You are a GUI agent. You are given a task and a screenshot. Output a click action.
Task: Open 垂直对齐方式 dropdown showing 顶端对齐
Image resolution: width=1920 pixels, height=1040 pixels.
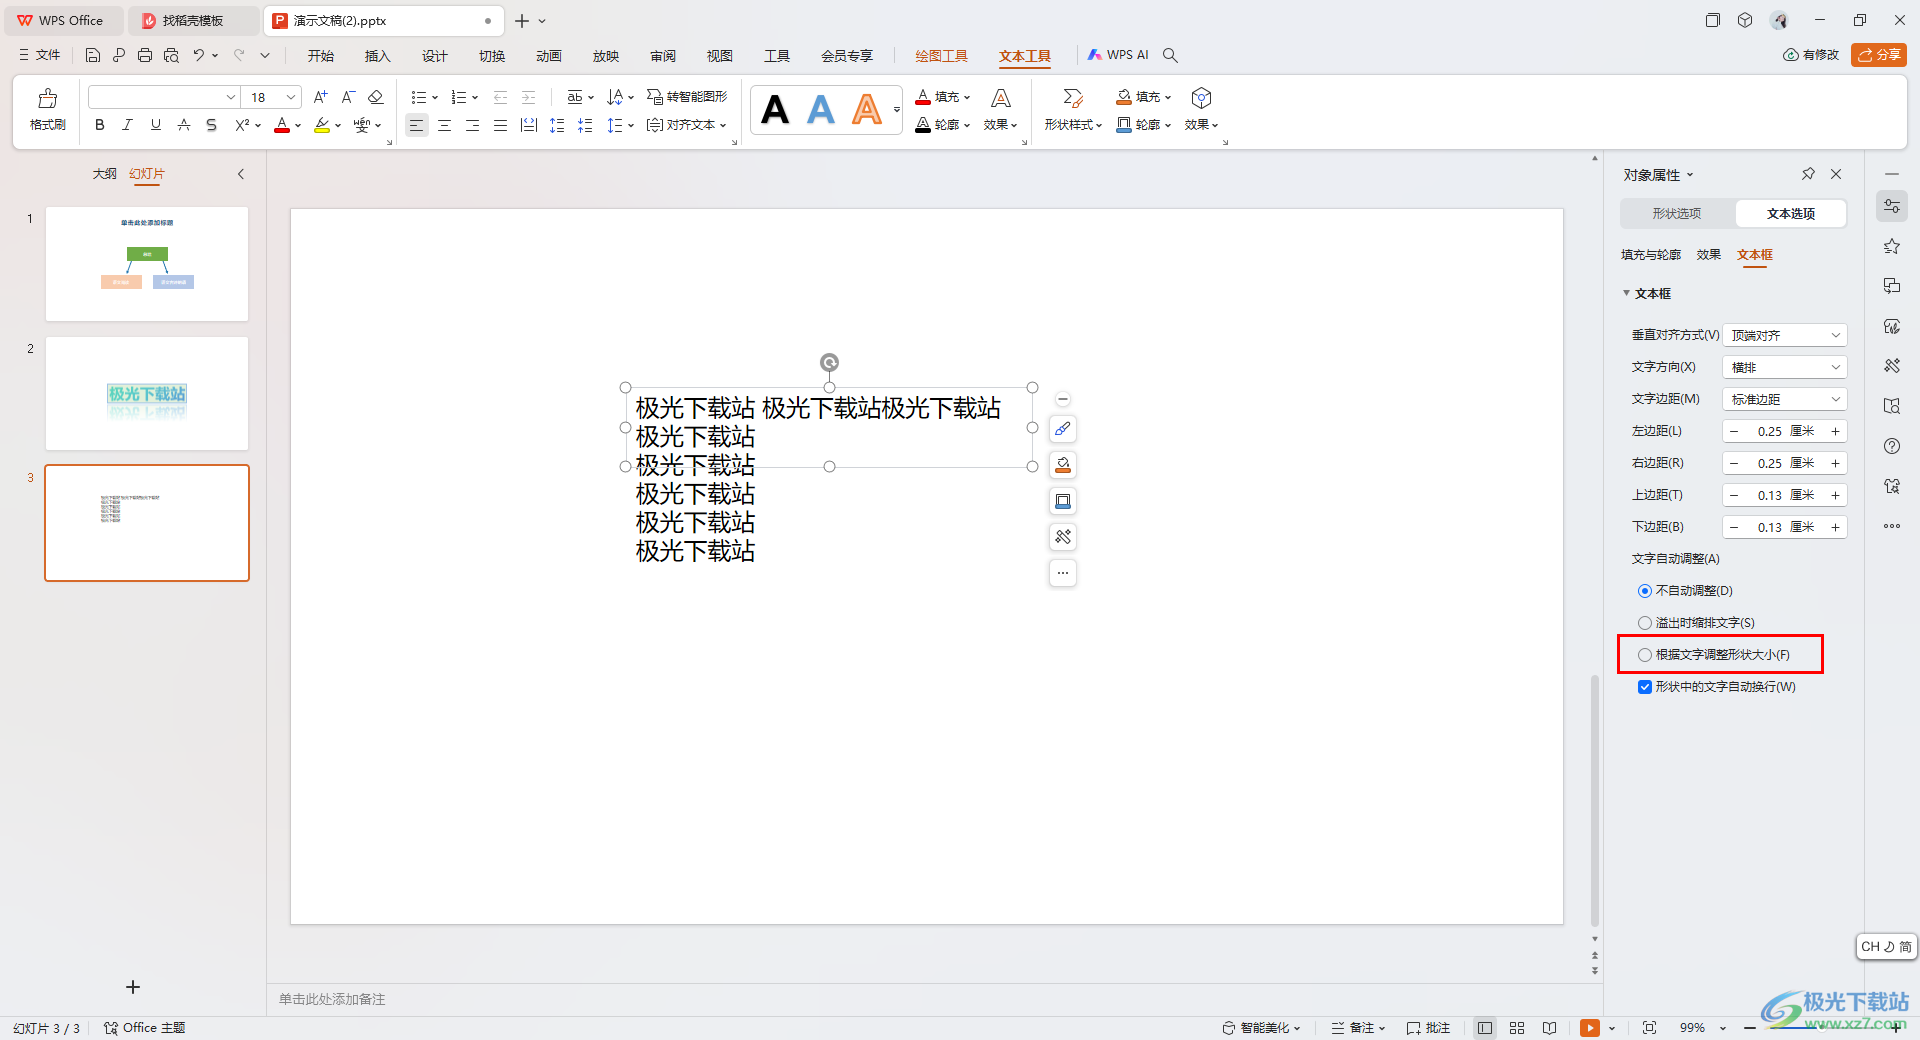click(1785, 335)
